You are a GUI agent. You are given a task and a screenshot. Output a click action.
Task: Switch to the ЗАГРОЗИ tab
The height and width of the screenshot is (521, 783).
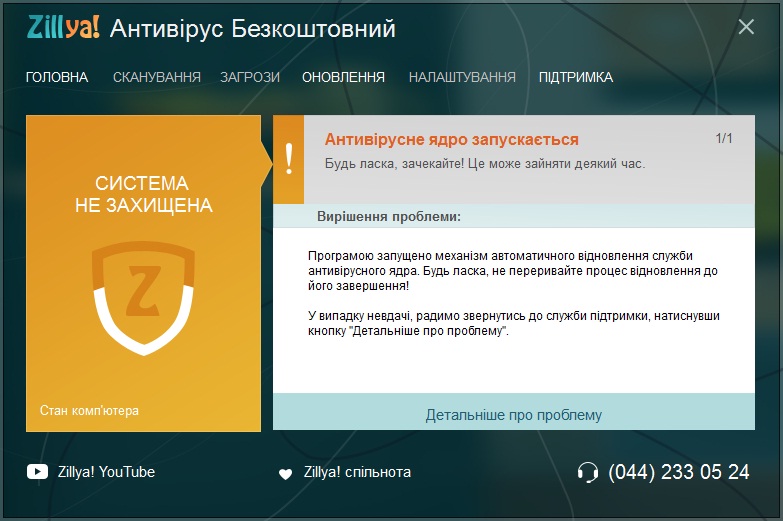(x=249, y=77)
